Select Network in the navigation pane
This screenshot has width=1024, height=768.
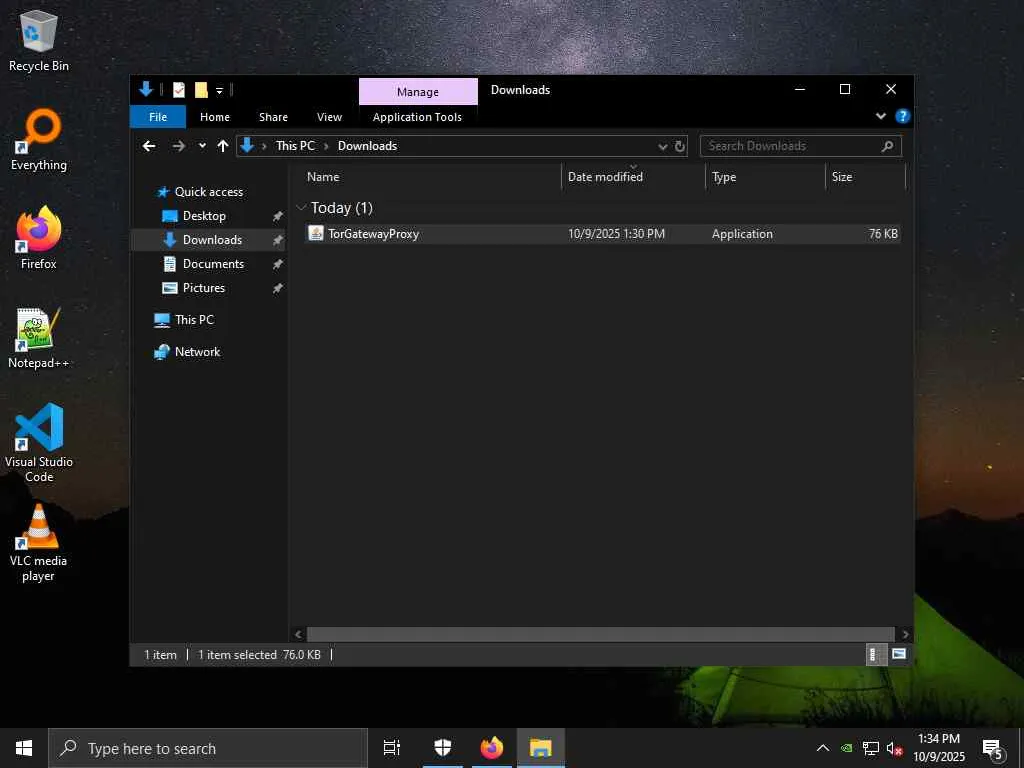click(197, 351)
